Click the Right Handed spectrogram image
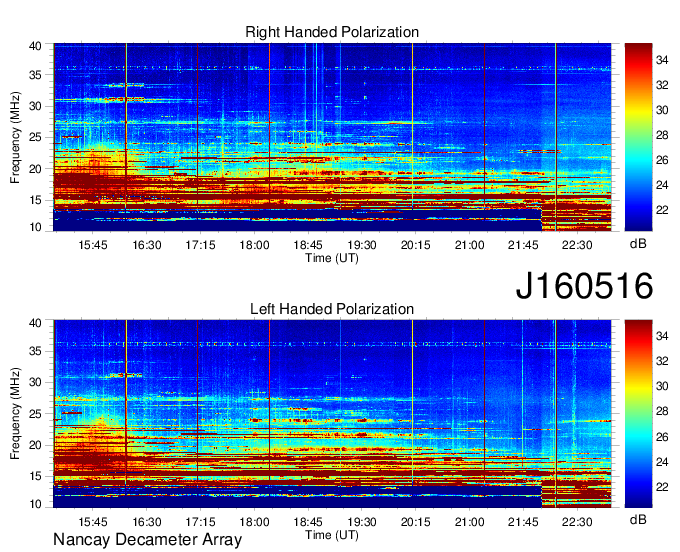 click(332, 137)
